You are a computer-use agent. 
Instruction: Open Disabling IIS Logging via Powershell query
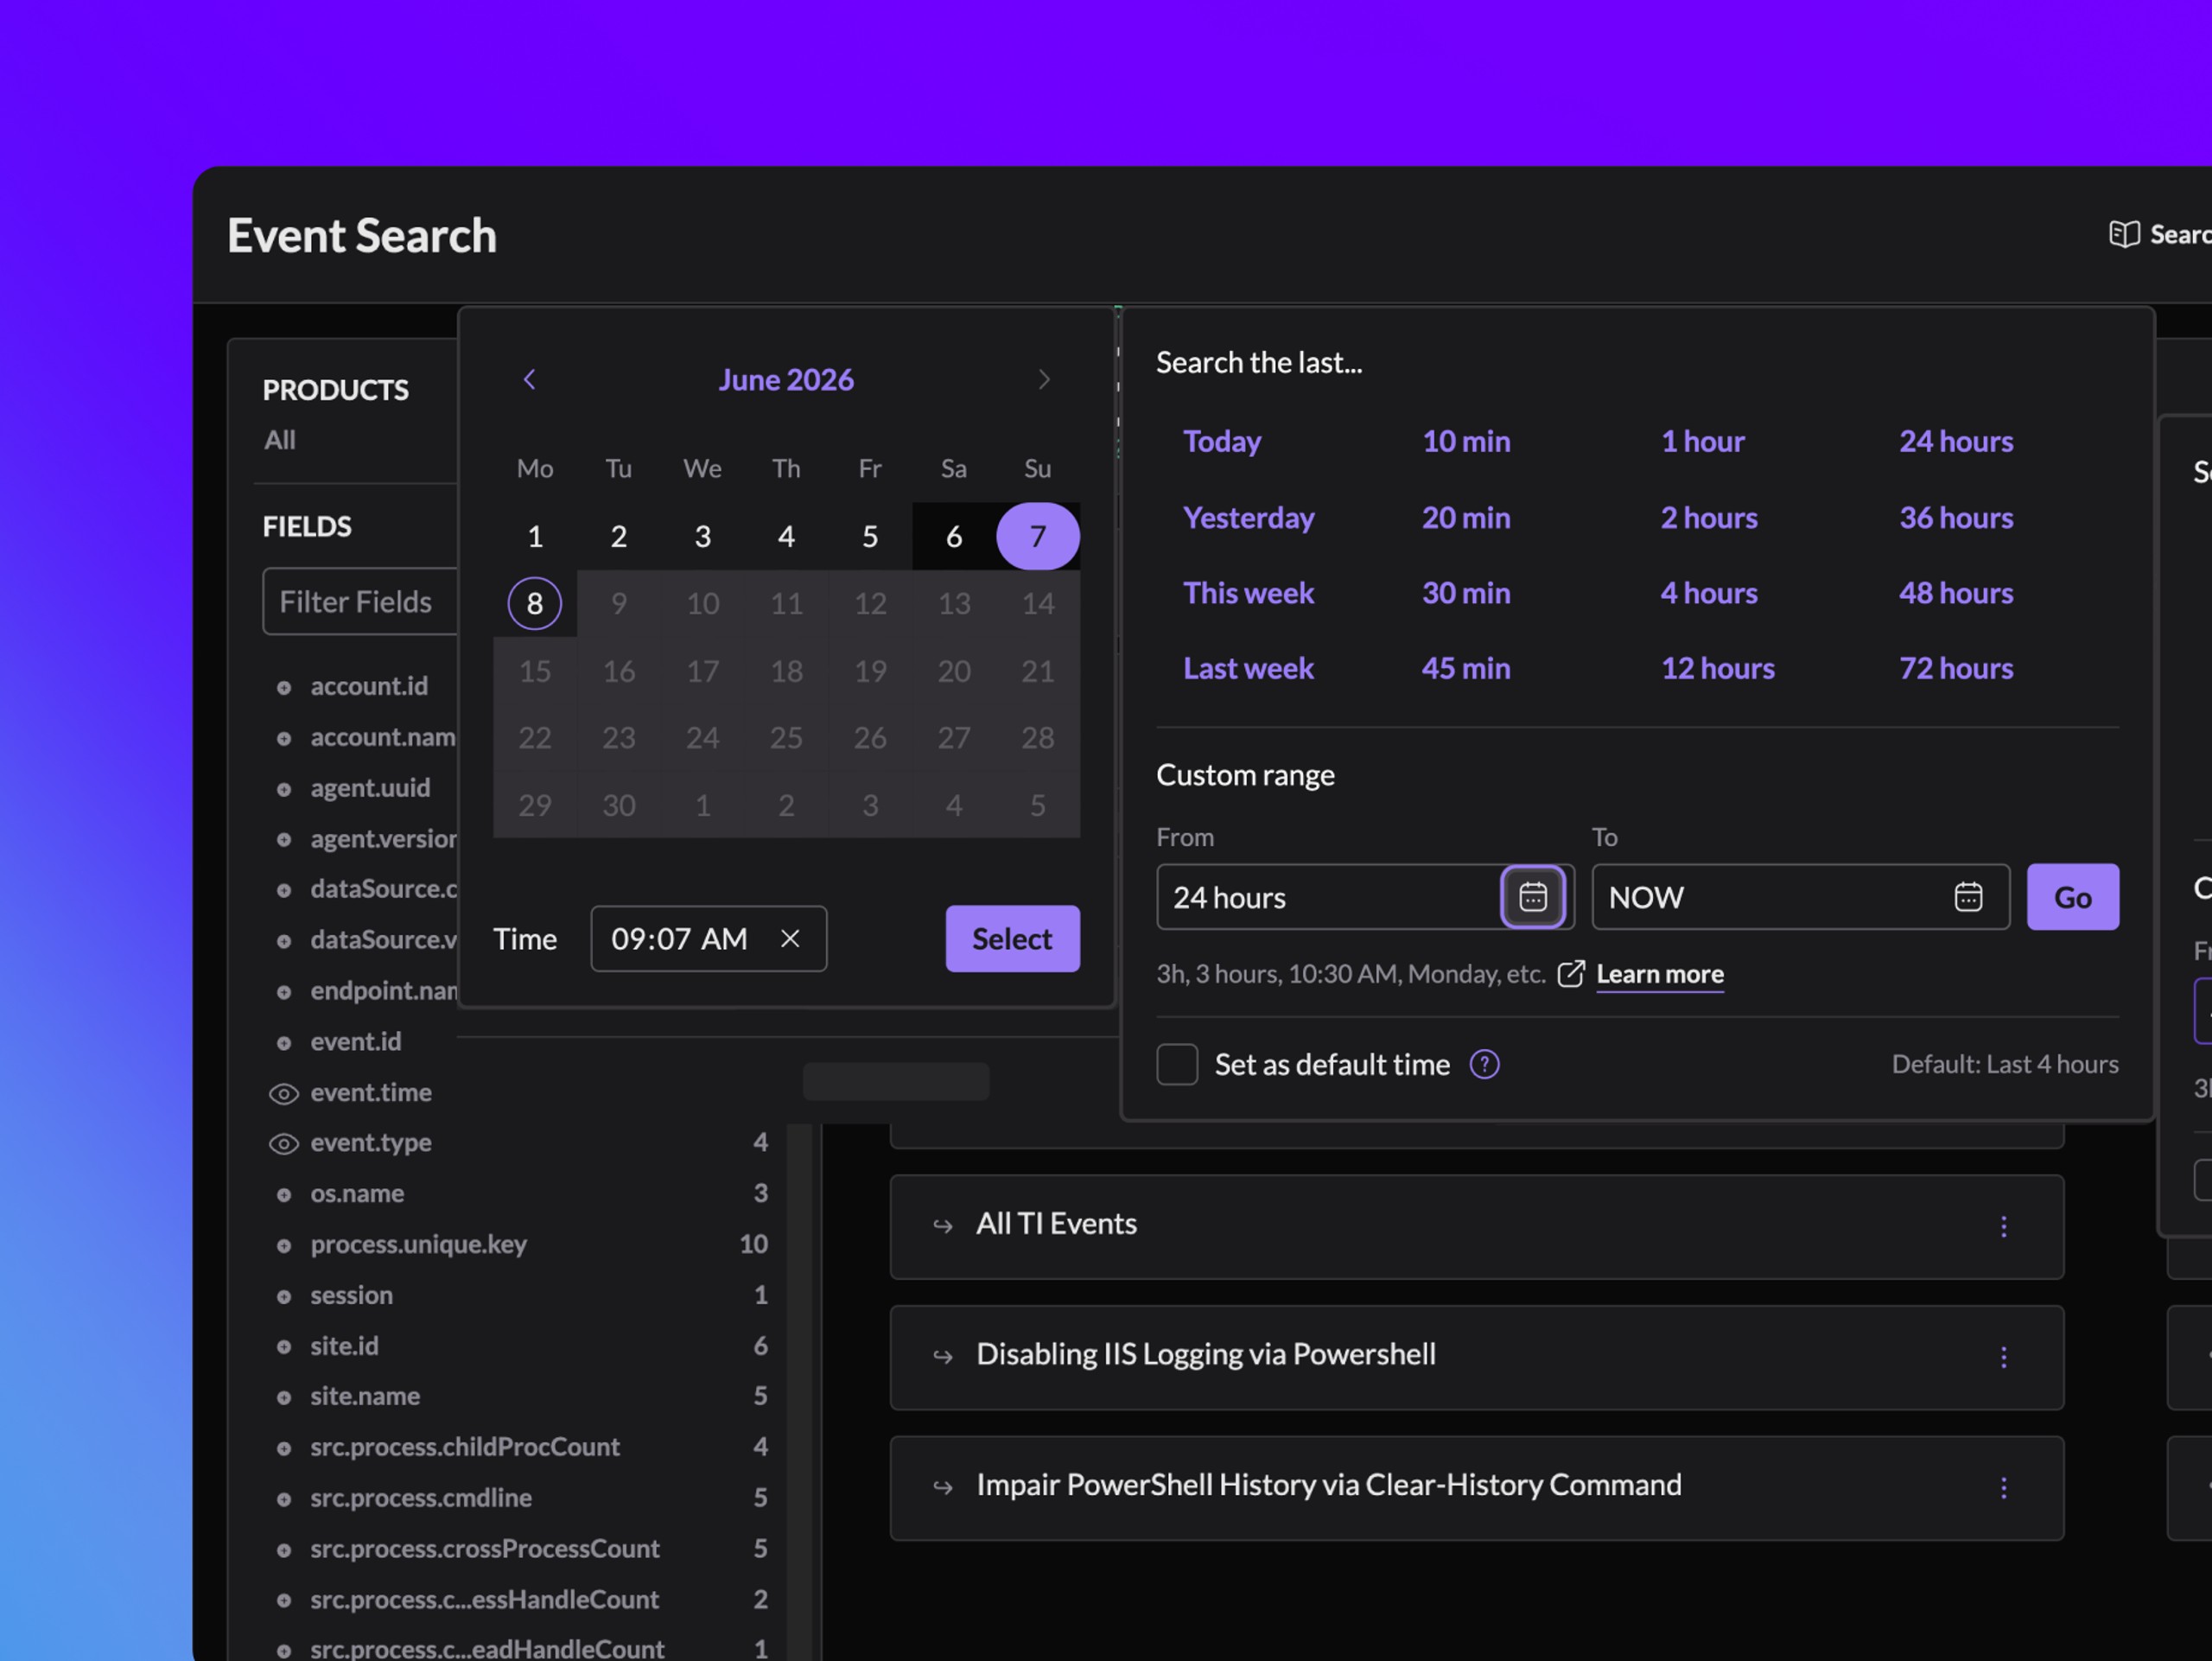pos(1476,1357)
